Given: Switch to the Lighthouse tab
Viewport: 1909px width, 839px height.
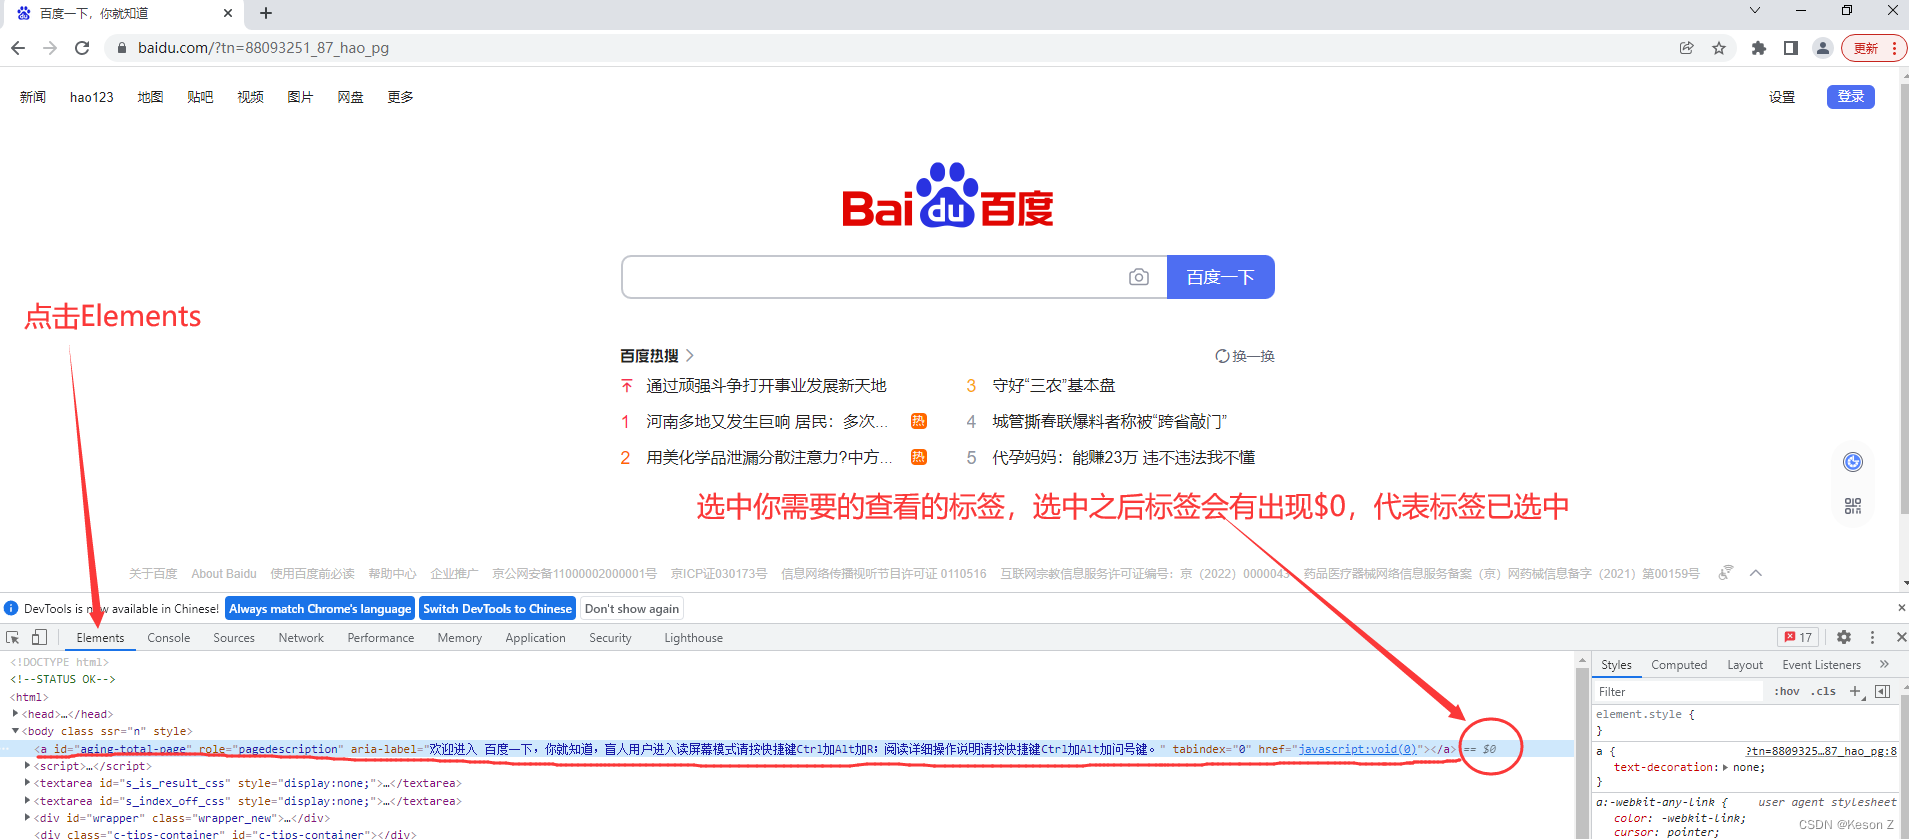Looking at the screenshot, I should pos(693,638).
